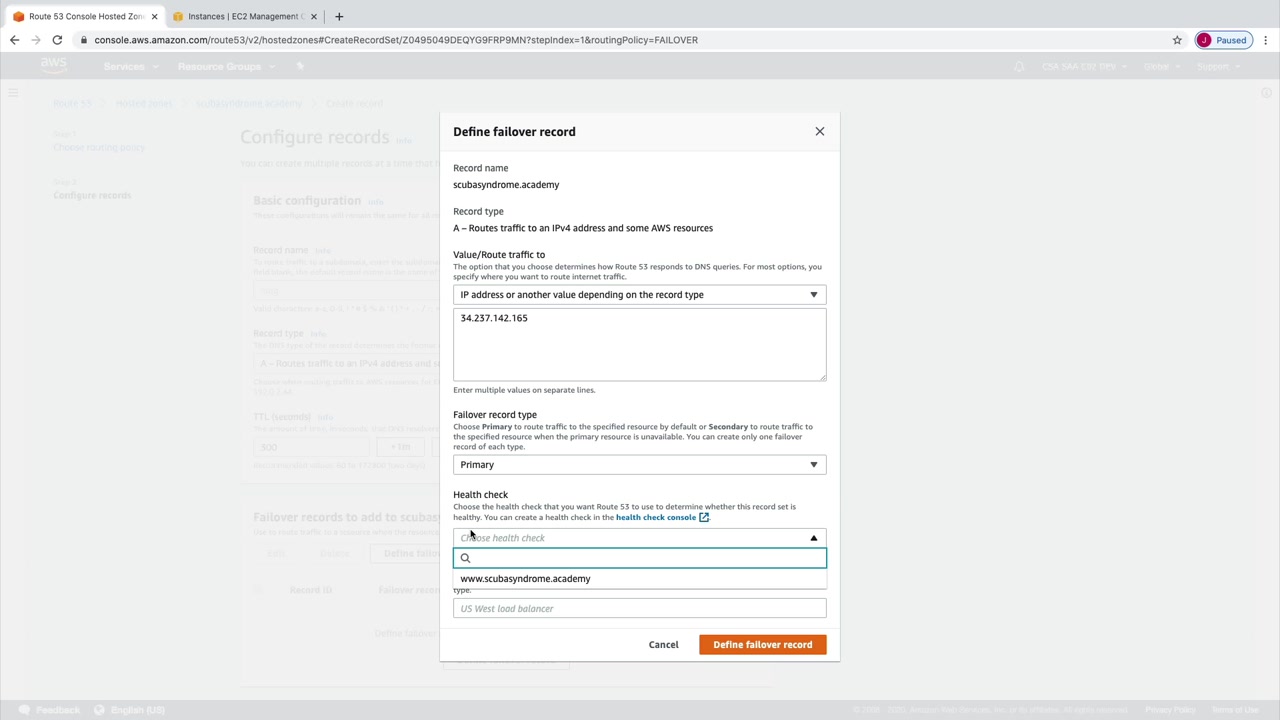
Task: Open the health check console link
Action: tap(656, 517)
